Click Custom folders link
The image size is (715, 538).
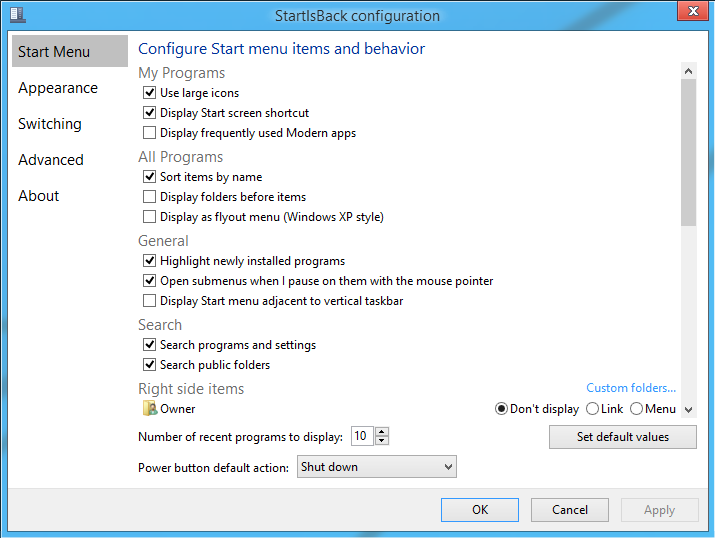click(631, 388)
